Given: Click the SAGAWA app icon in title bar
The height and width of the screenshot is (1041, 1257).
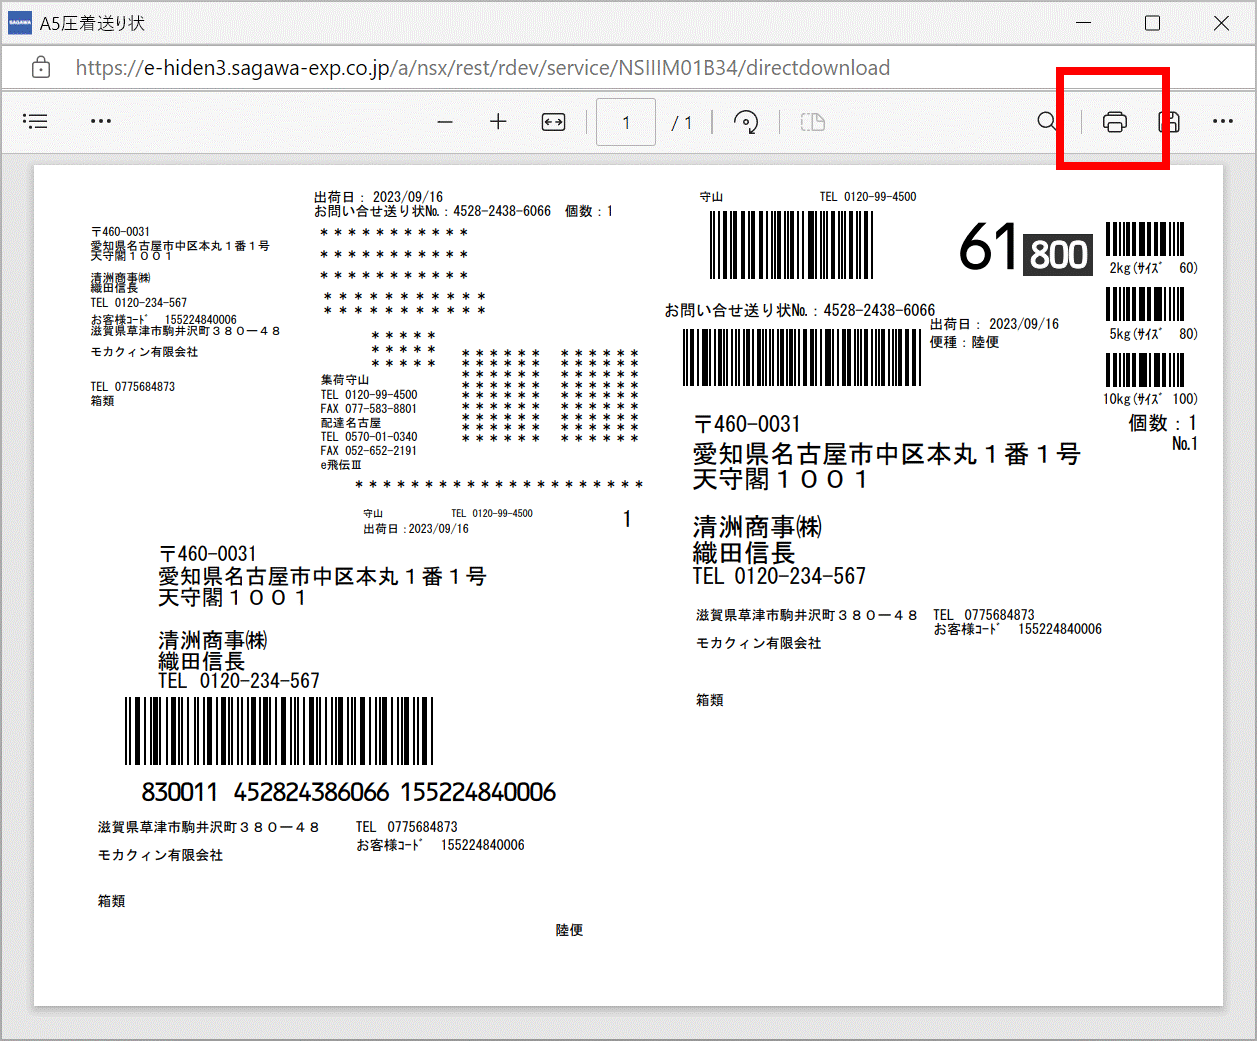Looking at the screenshot, I should pyautogui.click(x=19, y=23).
